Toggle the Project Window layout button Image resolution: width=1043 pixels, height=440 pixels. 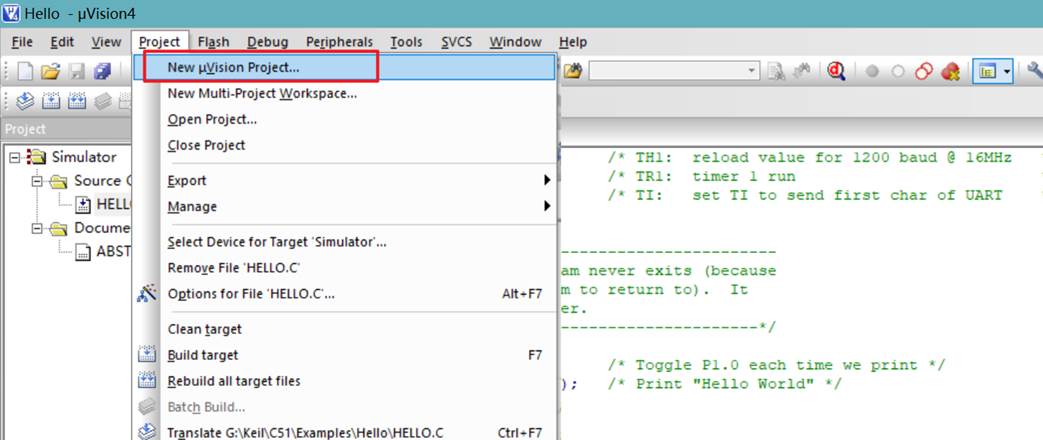[988, 71]
